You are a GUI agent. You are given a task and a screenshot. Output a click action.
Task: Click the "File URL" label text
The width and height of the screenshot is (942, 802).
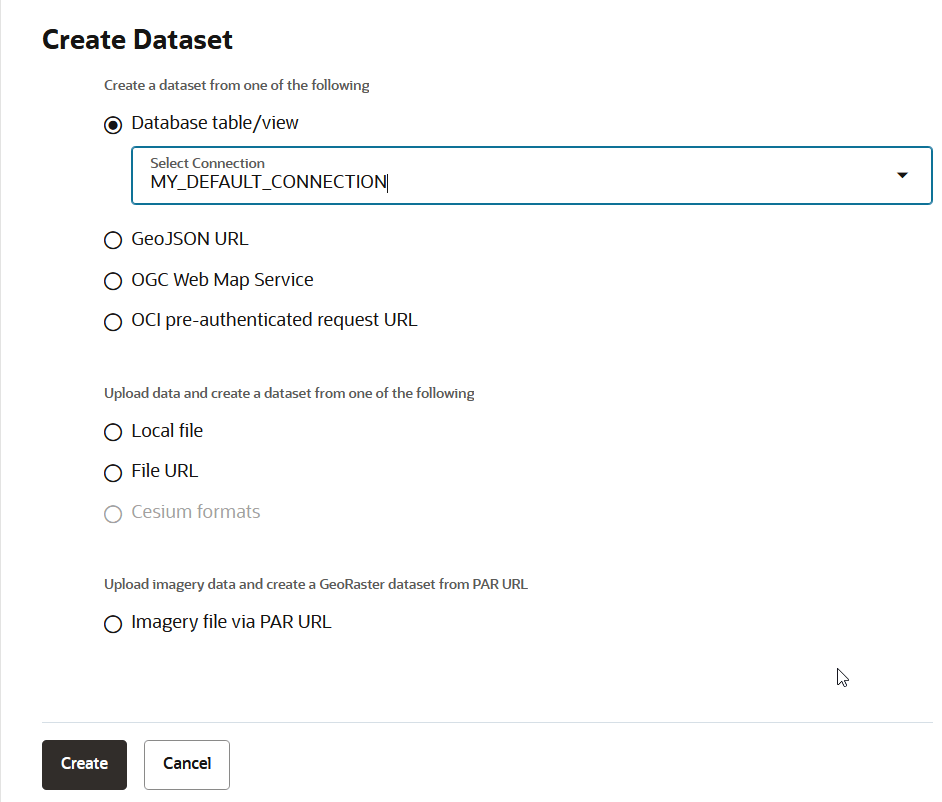[165, 471]
